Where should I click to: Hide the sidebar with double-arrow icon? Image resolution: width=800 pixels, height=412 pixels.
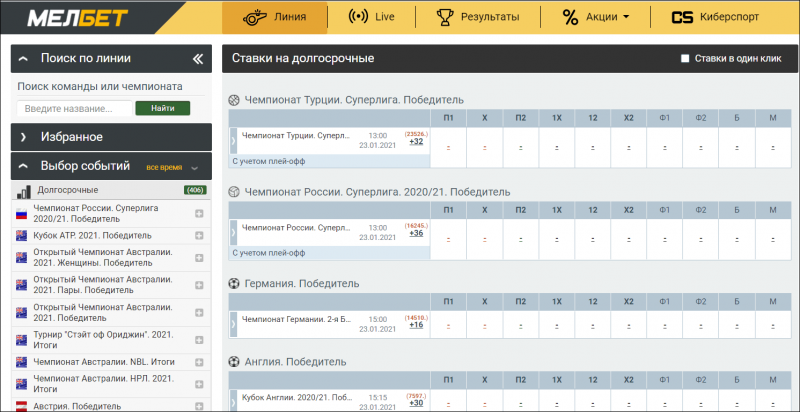click(198, 59)
